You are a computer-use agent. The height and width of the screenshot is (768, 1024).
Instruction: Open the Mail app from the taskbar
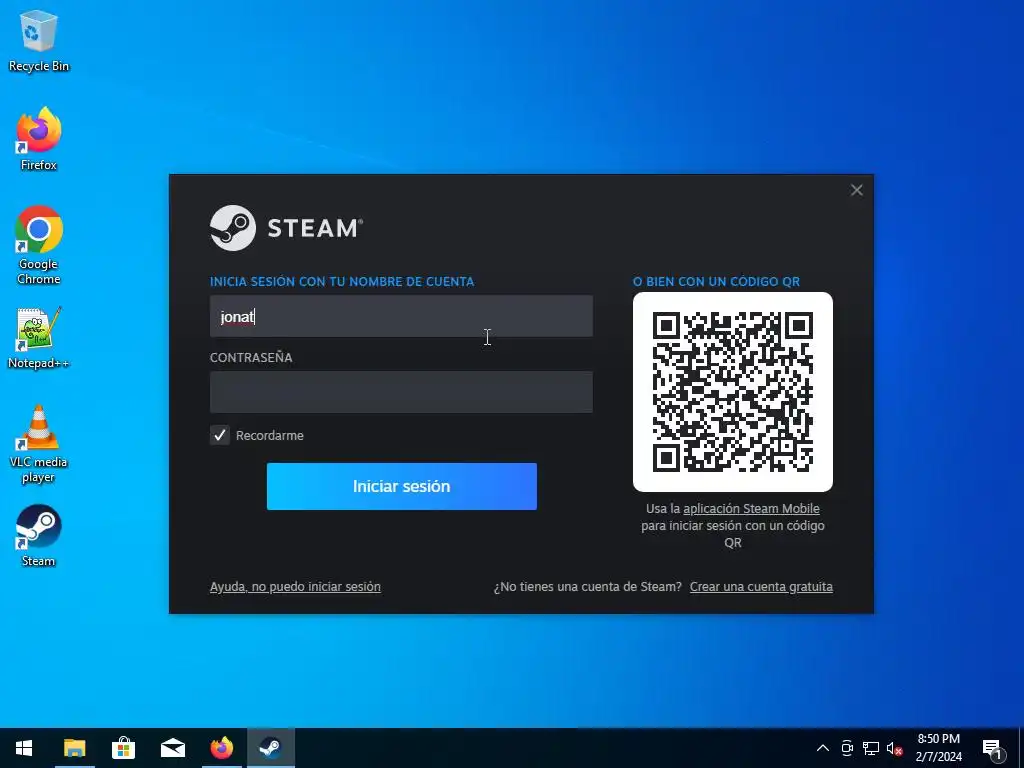(x=172, y=748)
